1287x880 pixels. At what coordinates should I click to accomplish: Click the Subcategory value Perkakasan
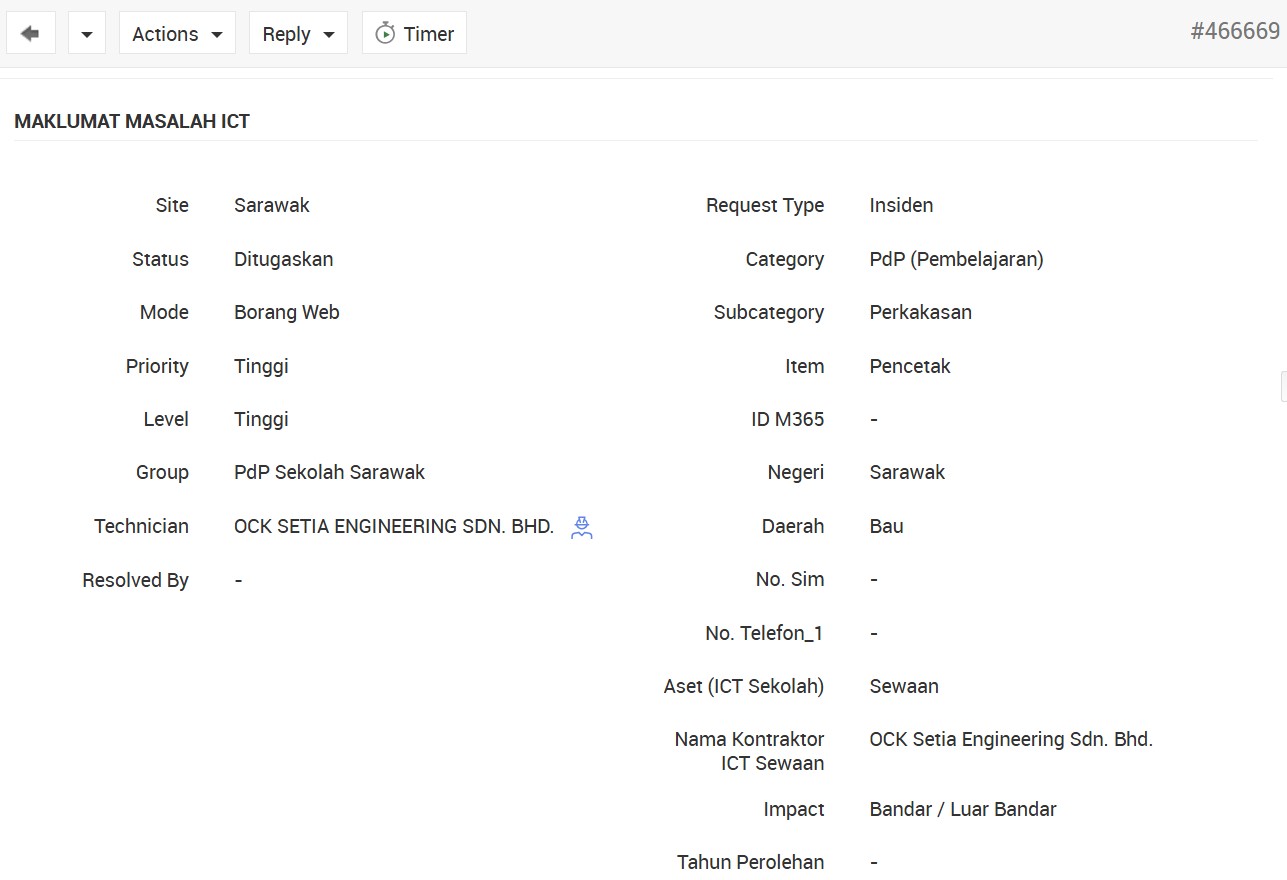coord(920,312)
